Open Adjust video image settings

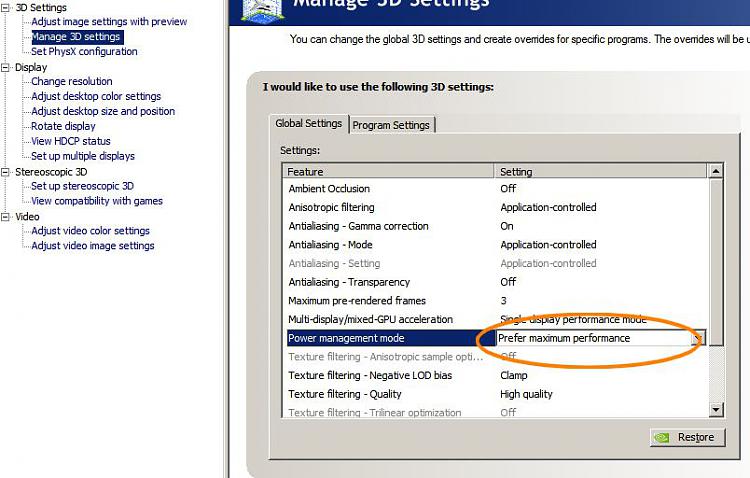[x=93, y=246]
